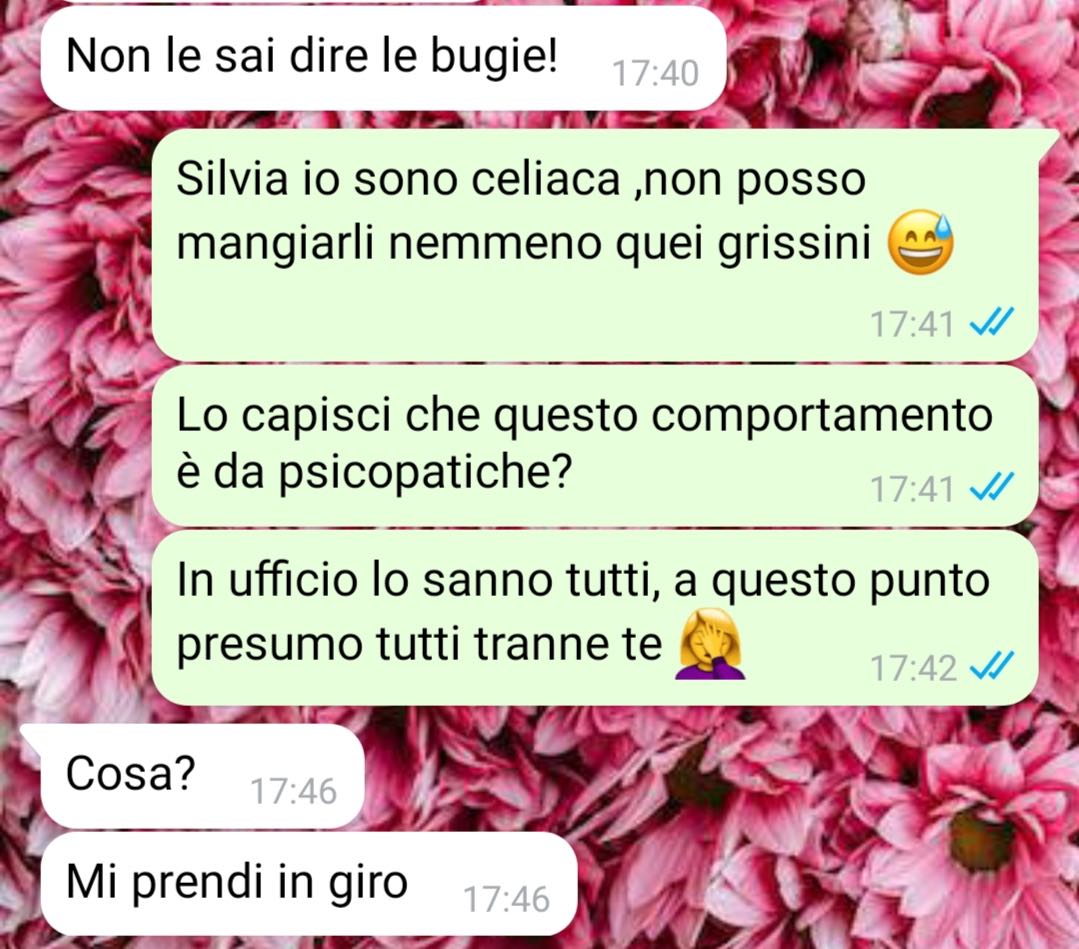The height and width of the screenshot is (949, 1079).
Task: Tap the sweating grin emoji
Action: pyautogui.click(x=920, y=242)
